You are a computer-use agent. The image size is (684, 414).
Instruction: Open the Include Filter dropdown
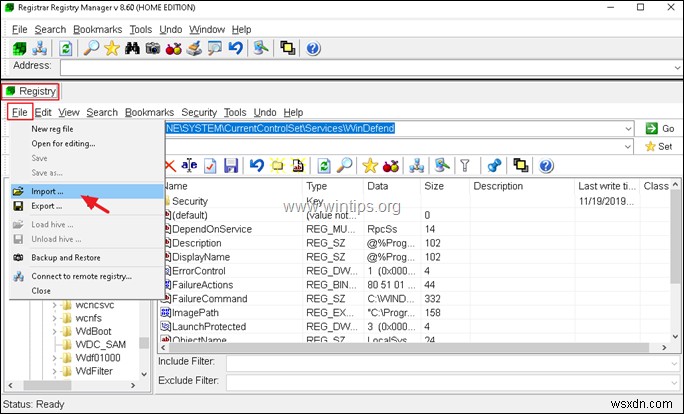(x=676, y=363)
